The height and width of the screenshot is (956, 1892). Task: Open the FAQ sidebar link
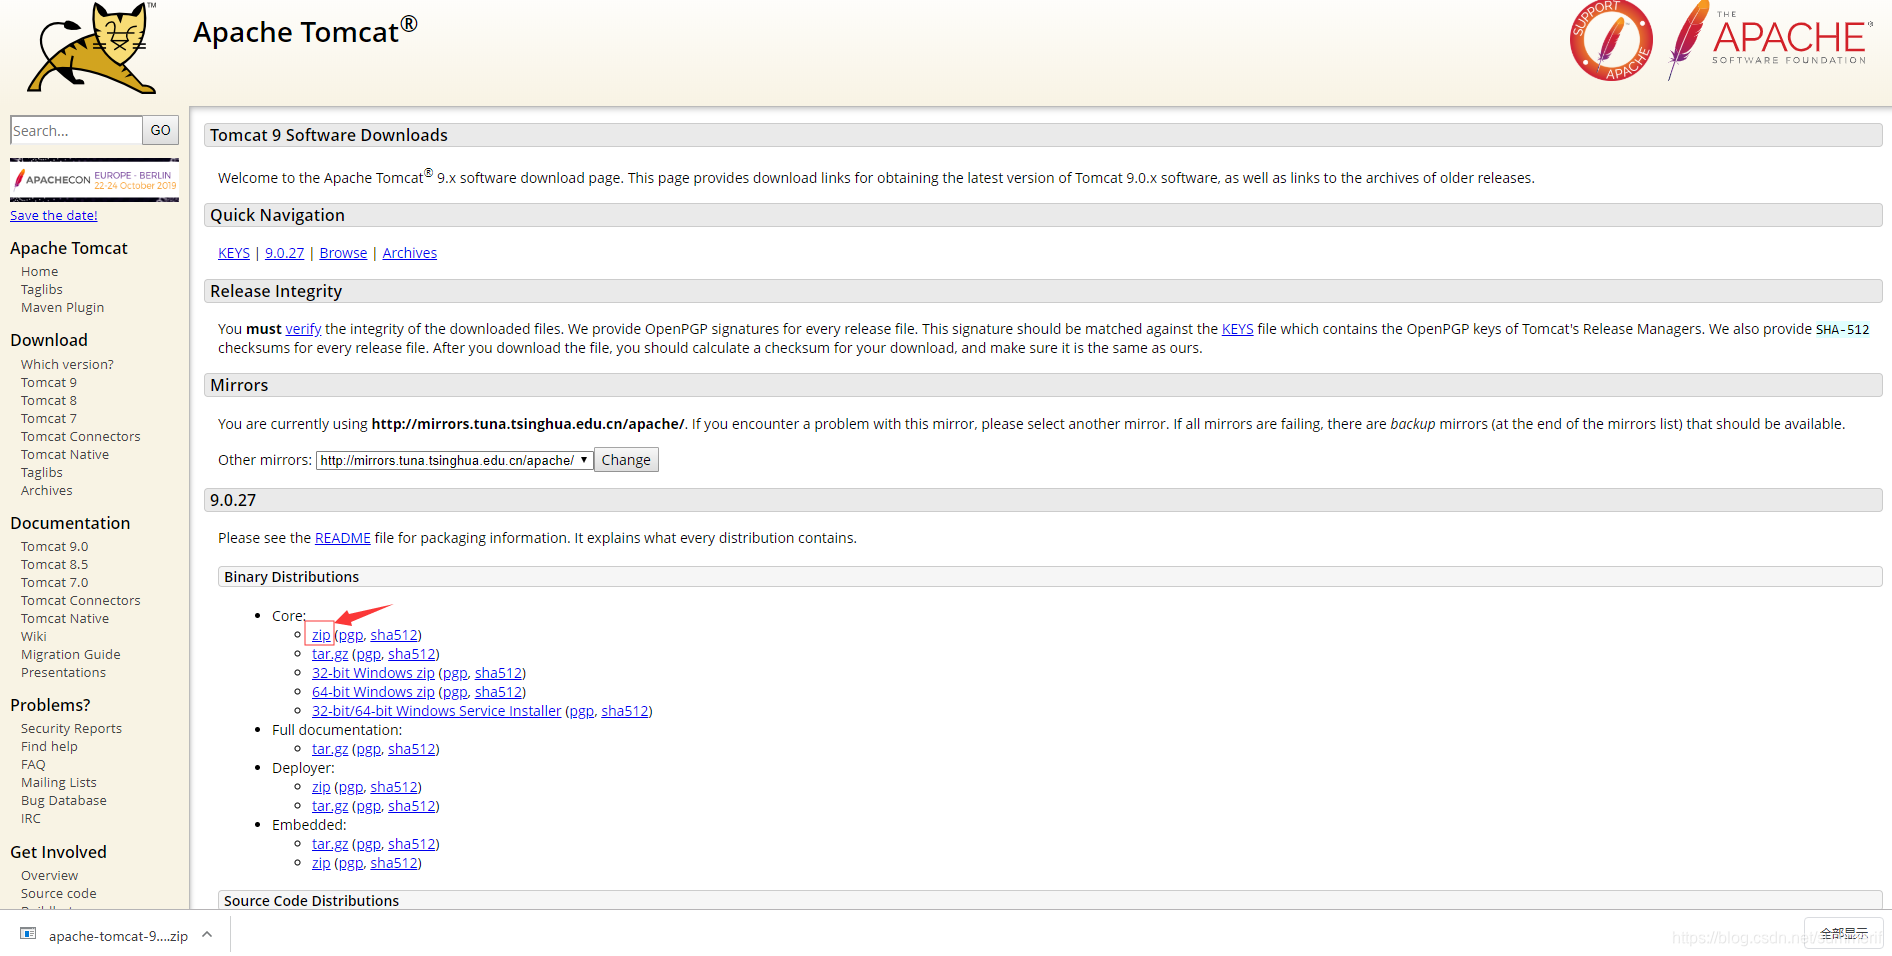pos(33,764)
